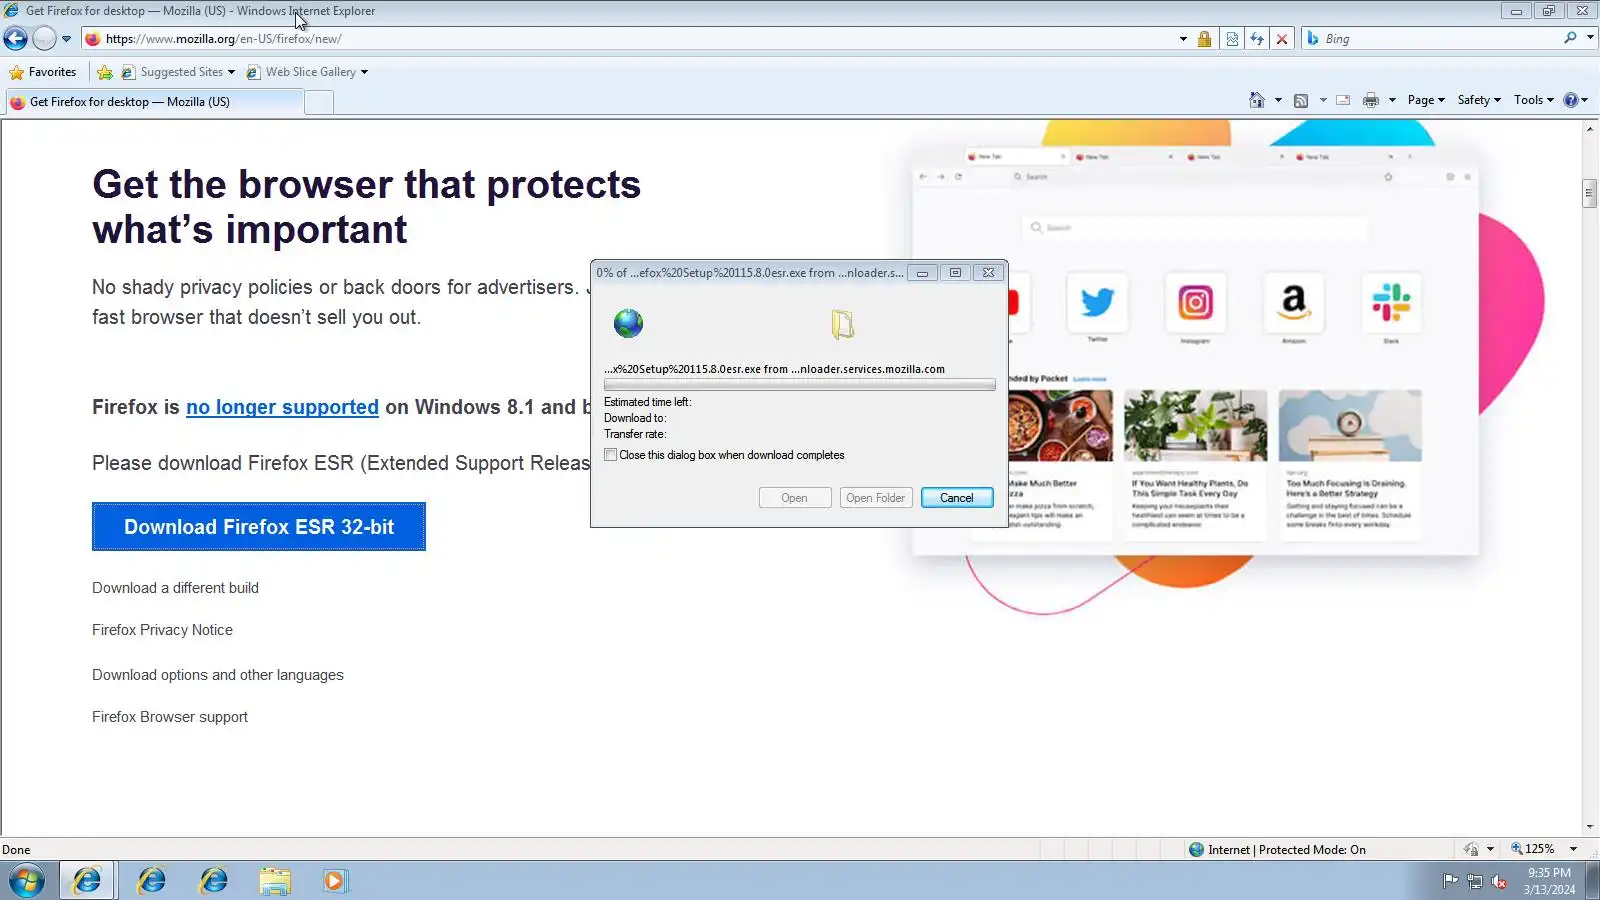Click the vertical scrollbar thumb

pyautogui.click(x=1590, y=193)
